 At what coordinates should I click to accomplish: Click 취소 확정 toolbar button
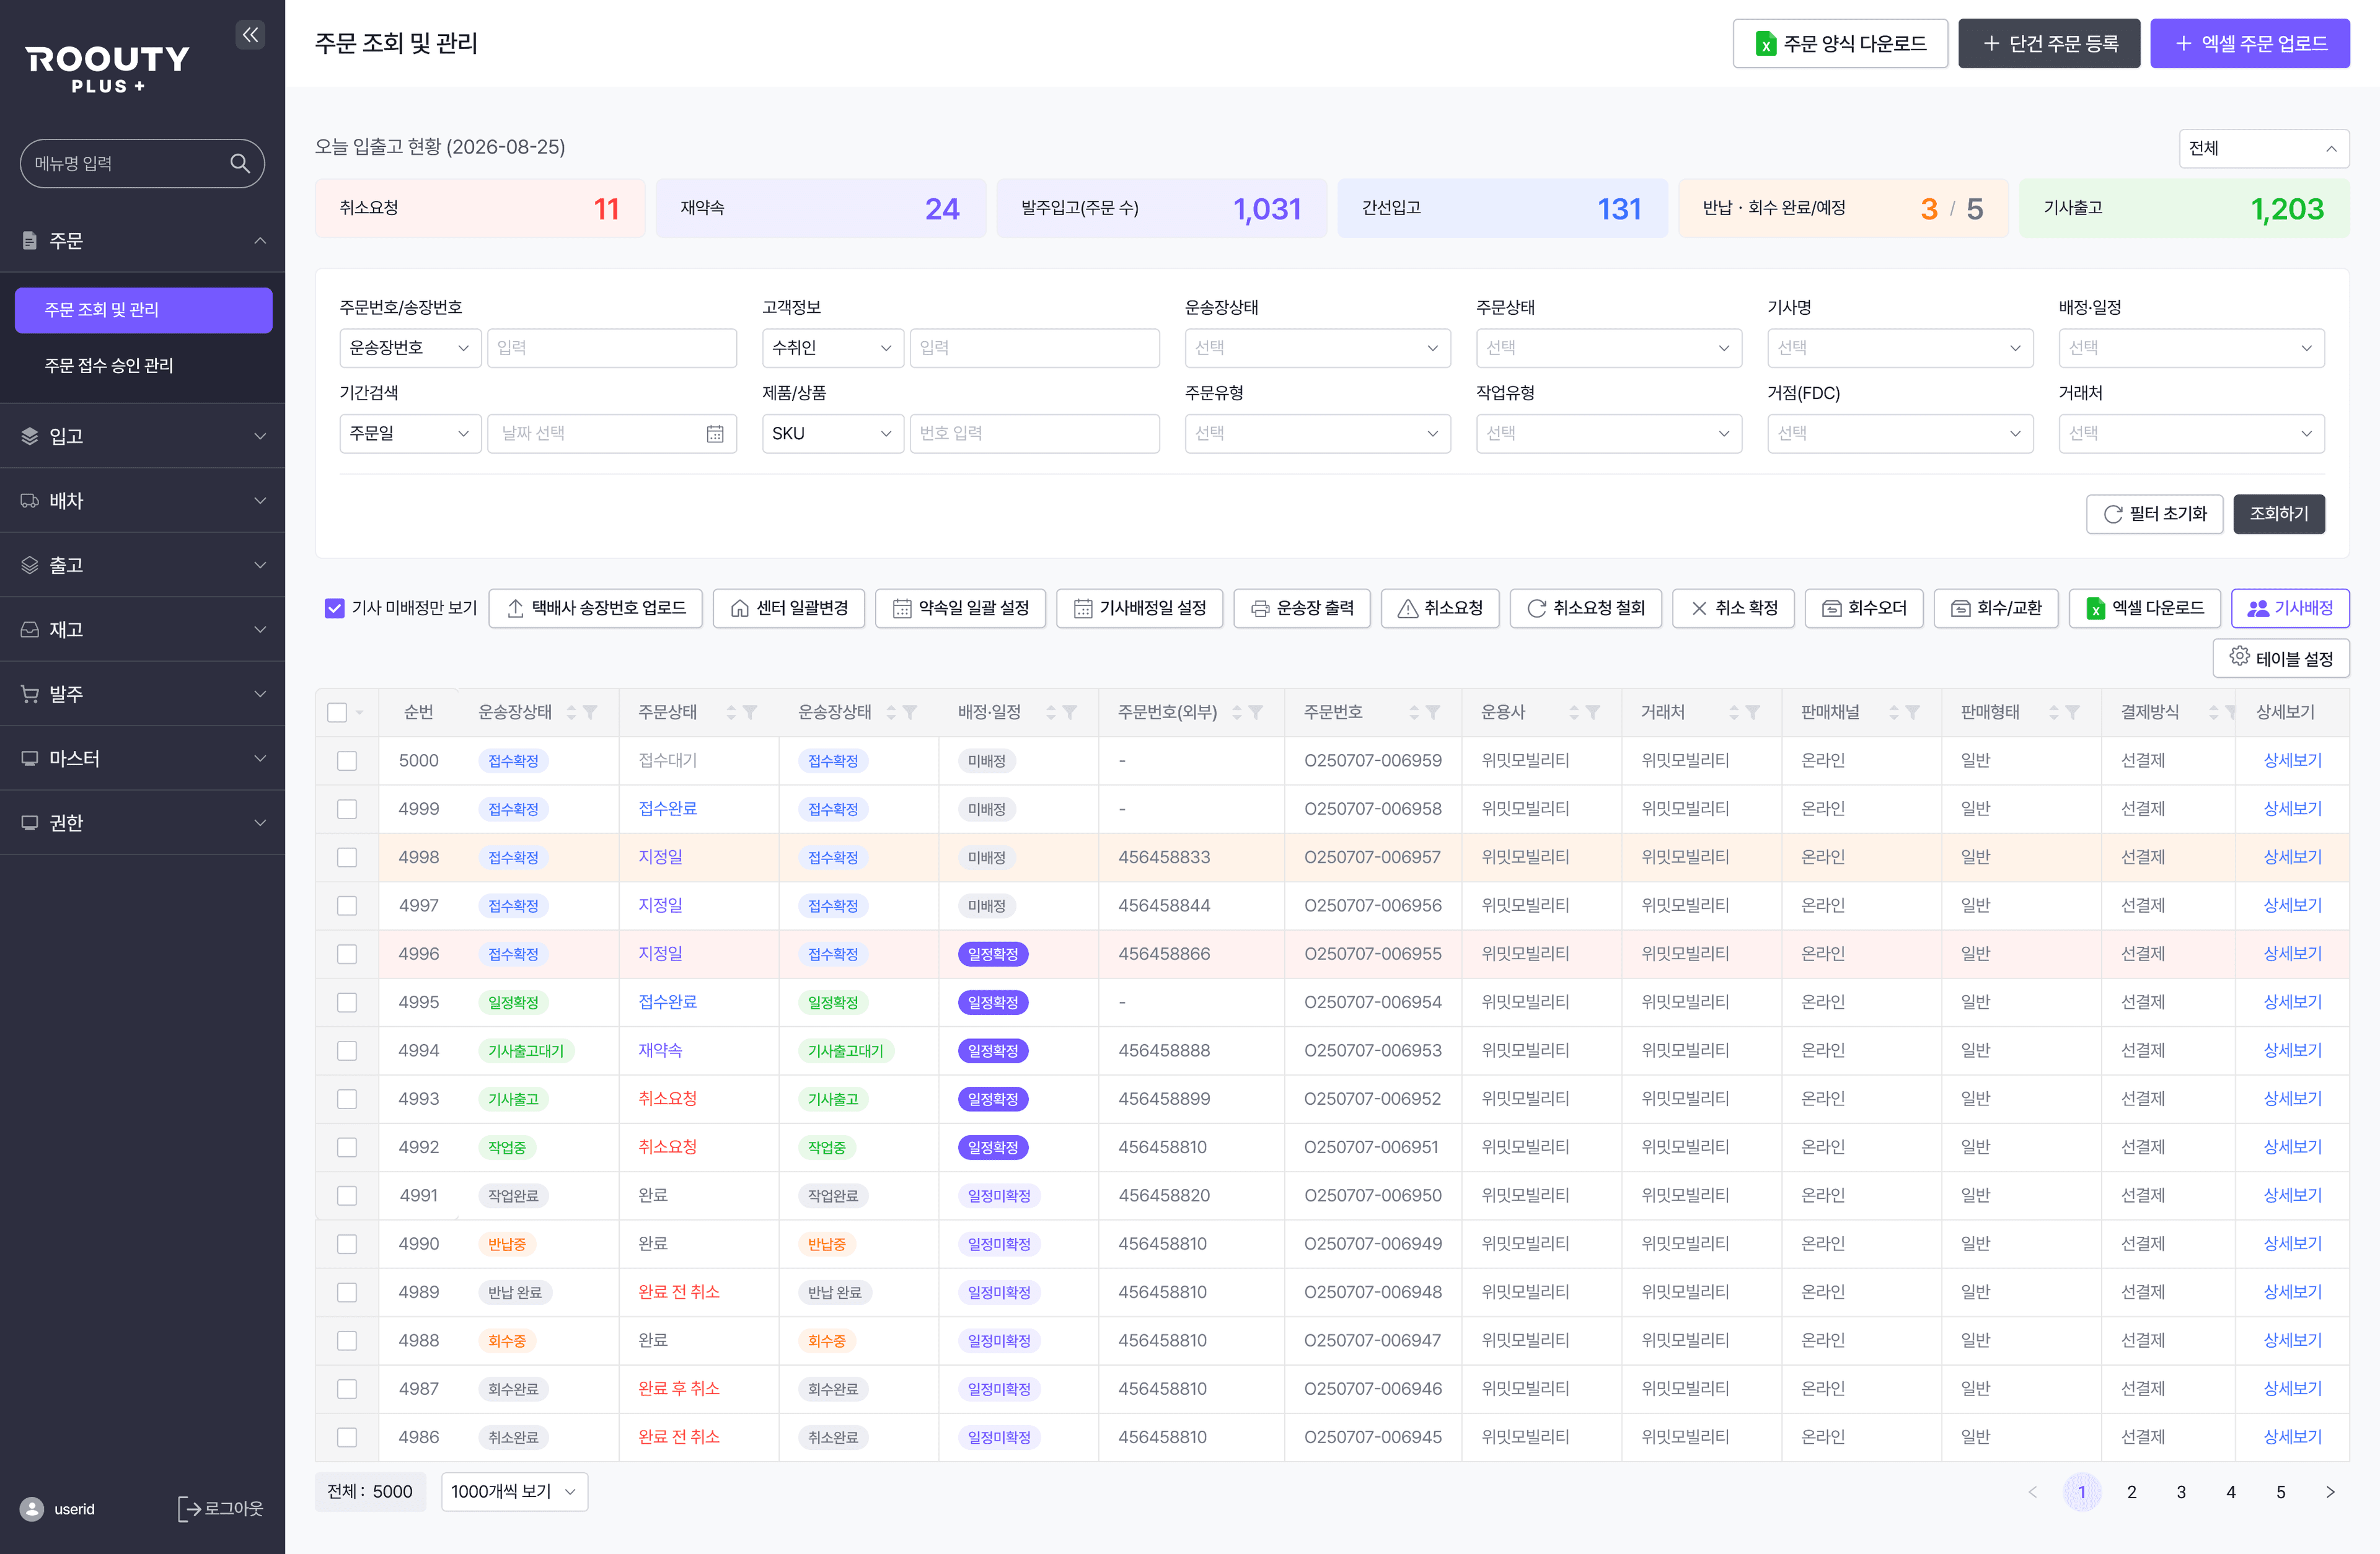click(1734, 608)
